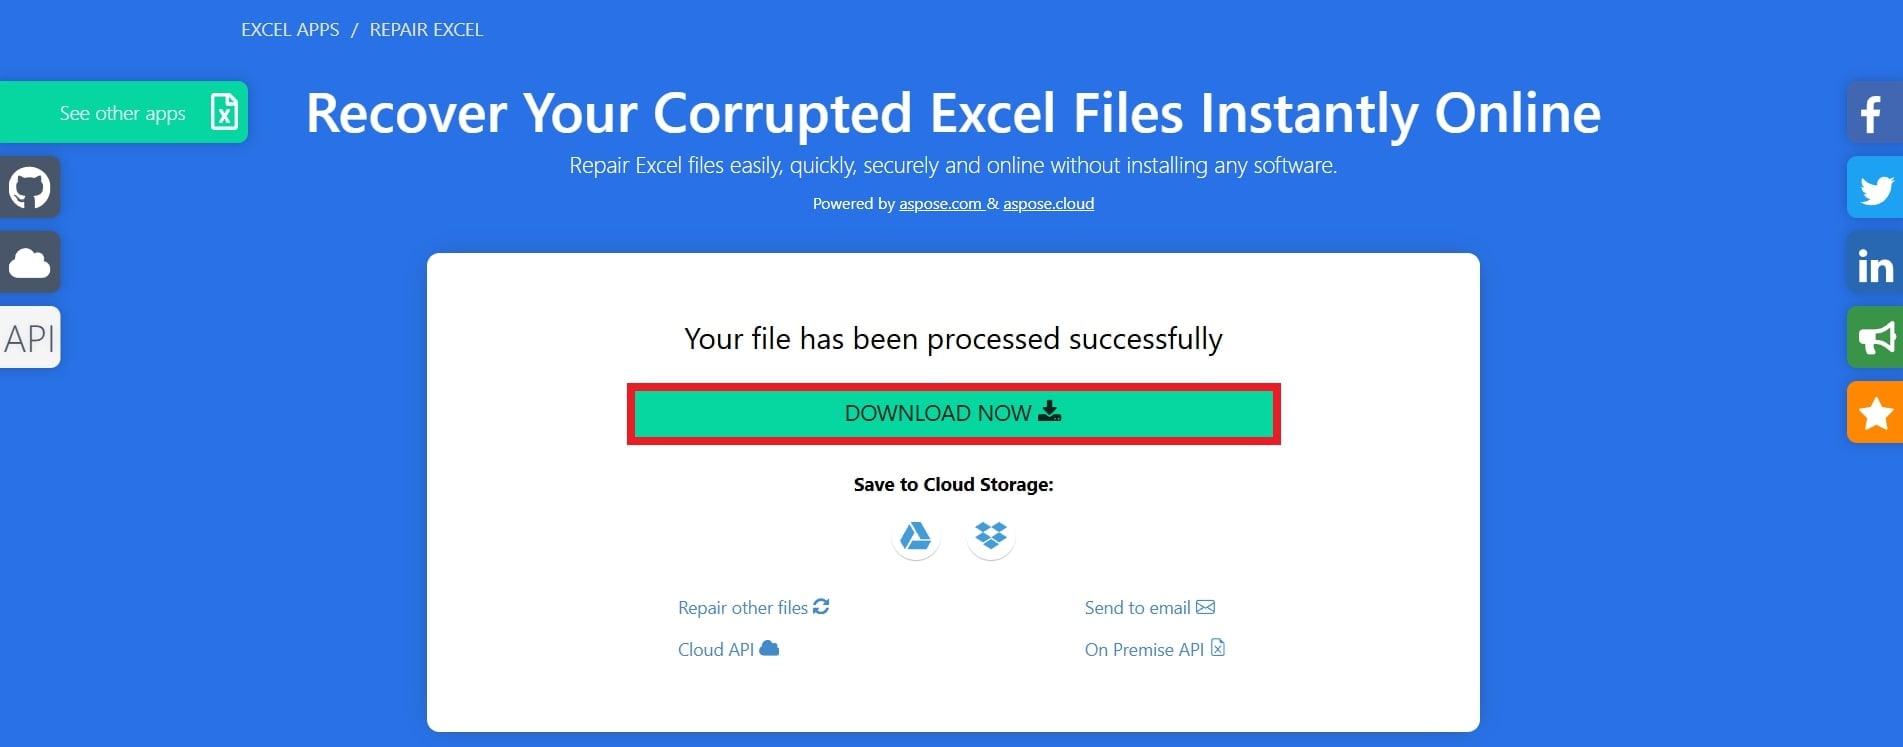Share the page on Twitter

tap(1874, 188)
